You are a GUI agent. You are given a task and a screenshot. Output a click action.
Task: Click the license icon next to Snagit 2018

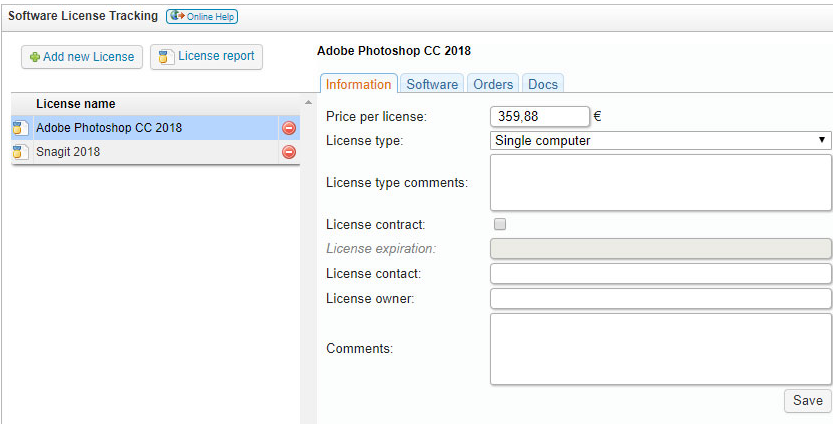(x=20, y=152)
